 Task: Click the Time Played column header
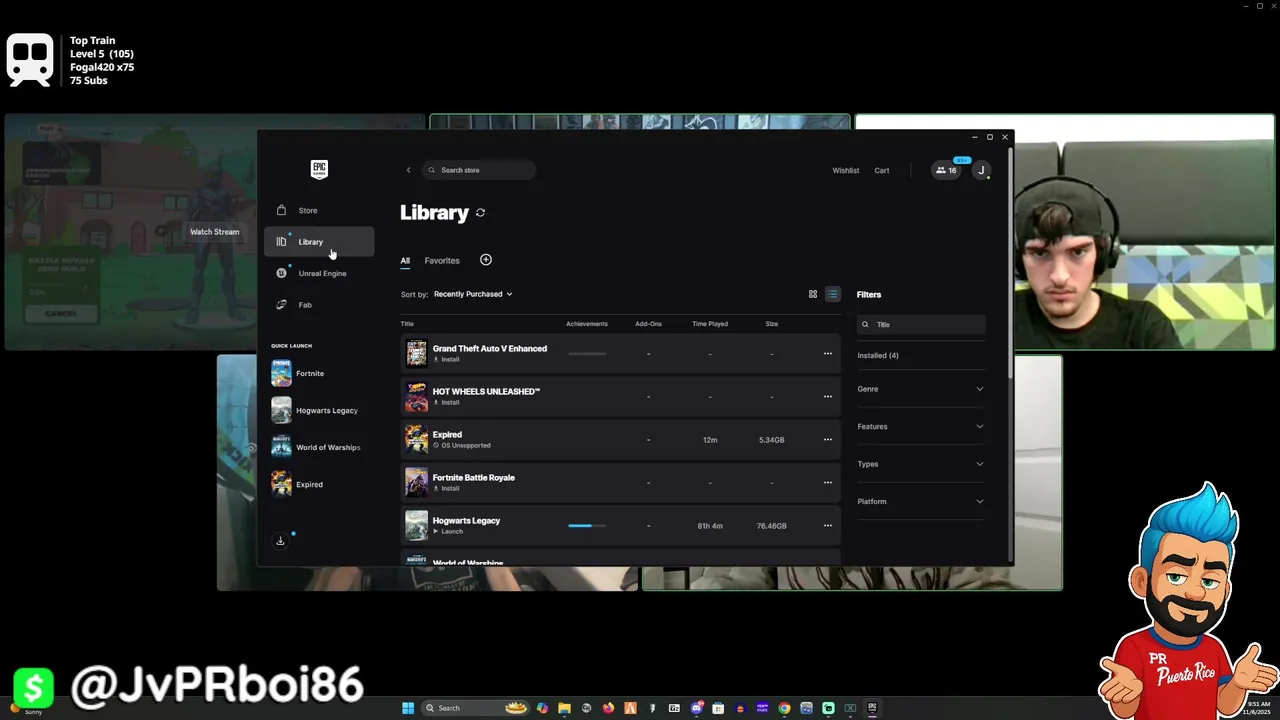[x=710, y=324]
